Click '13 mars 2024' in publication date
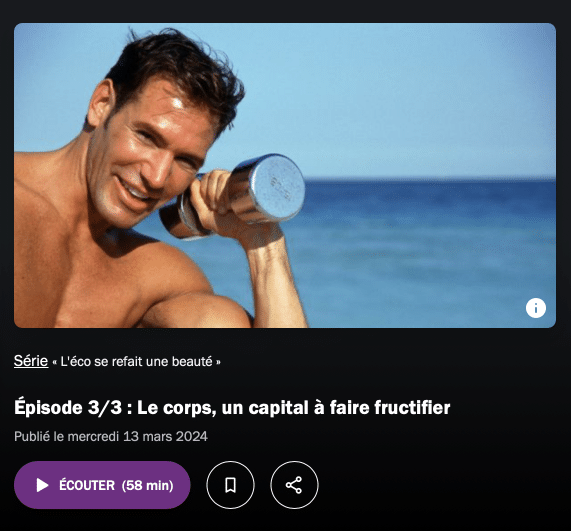Image resolution: width=571 pixels, height=531 pixels. tap(165, 436)
